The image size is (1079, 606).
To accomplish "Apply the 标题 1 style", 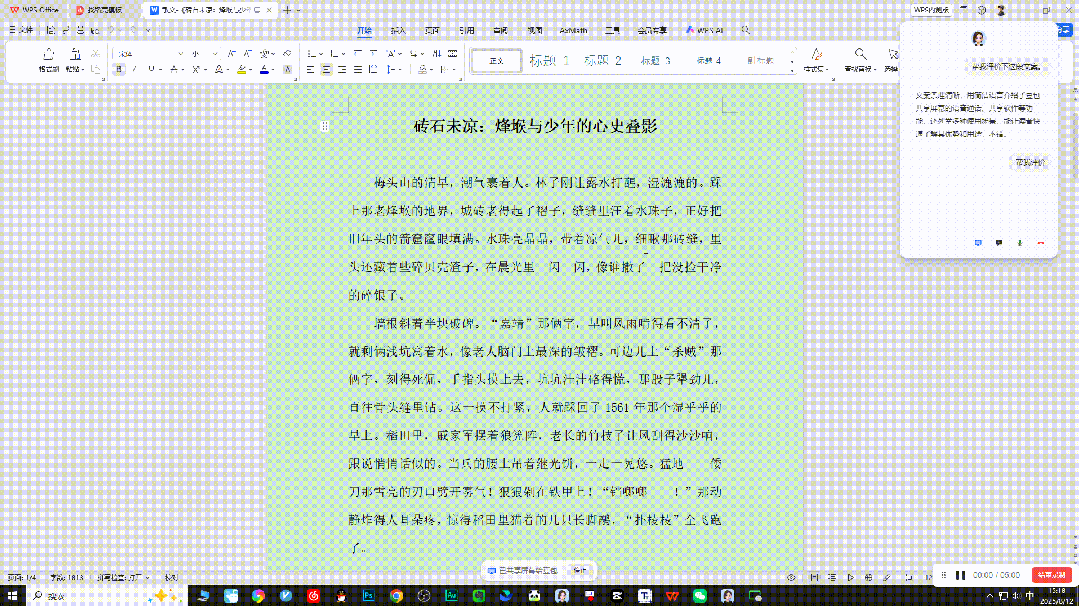I will 548,61.
